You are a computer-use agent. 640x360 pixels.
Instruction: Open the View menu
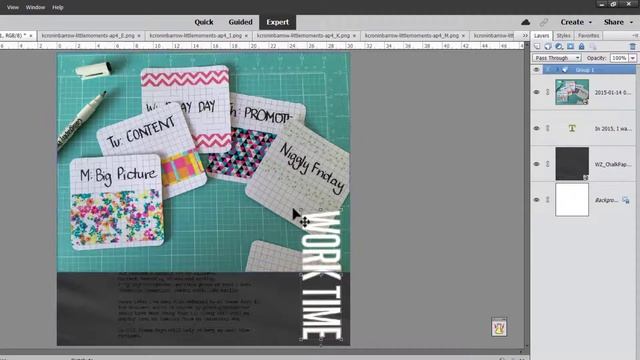coord(13,7)
